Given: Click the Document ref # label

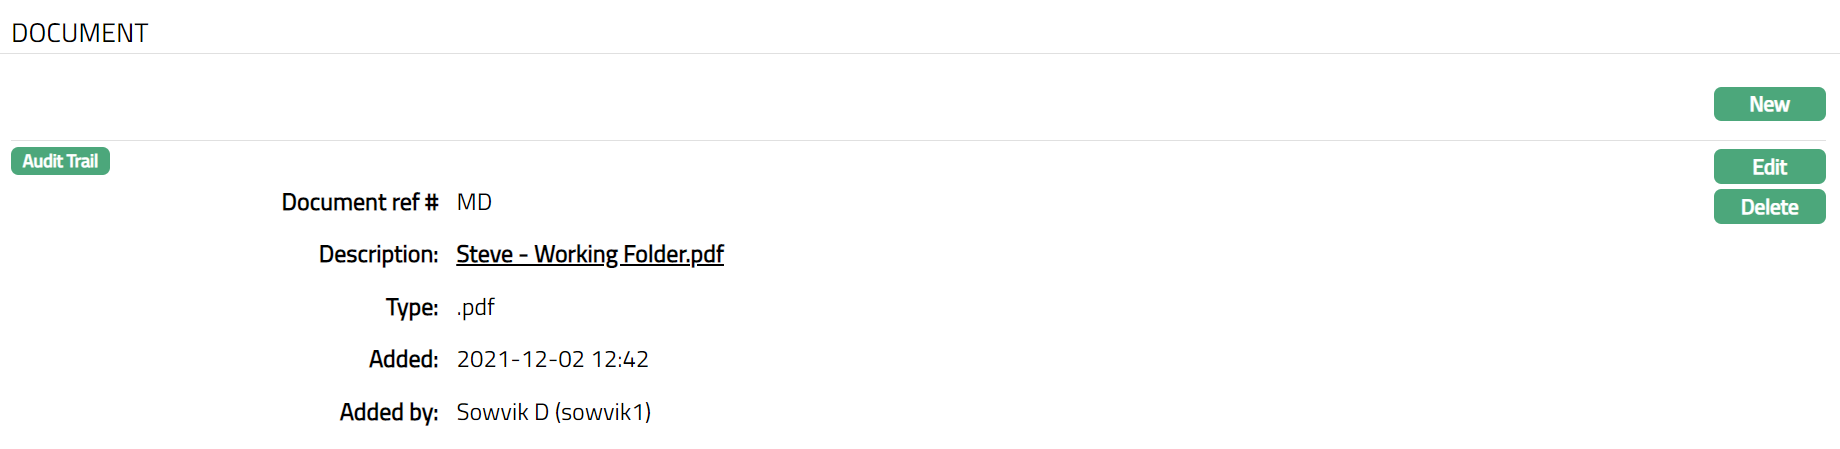Looking at the screenshot, I should 360,202.
